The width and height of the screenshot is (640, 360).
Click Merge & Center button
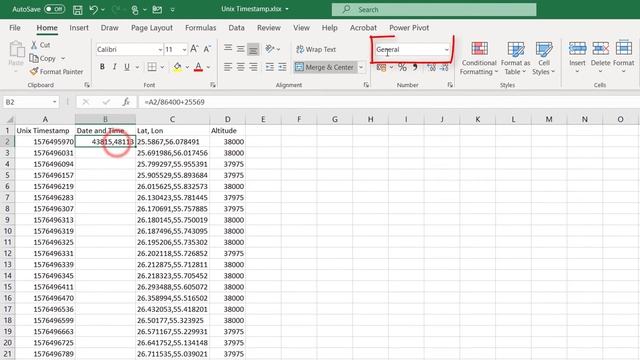pos(324,67)
